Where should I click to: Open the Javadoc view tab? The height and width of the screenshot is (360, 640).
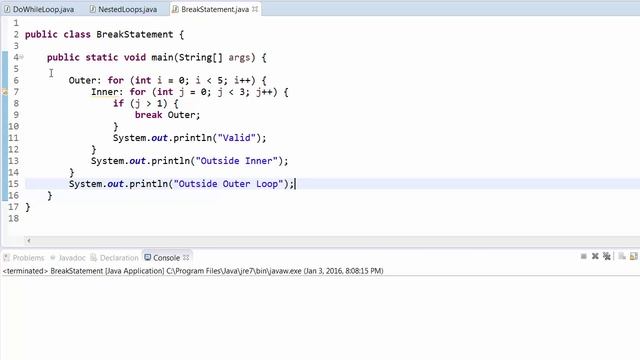68,258
